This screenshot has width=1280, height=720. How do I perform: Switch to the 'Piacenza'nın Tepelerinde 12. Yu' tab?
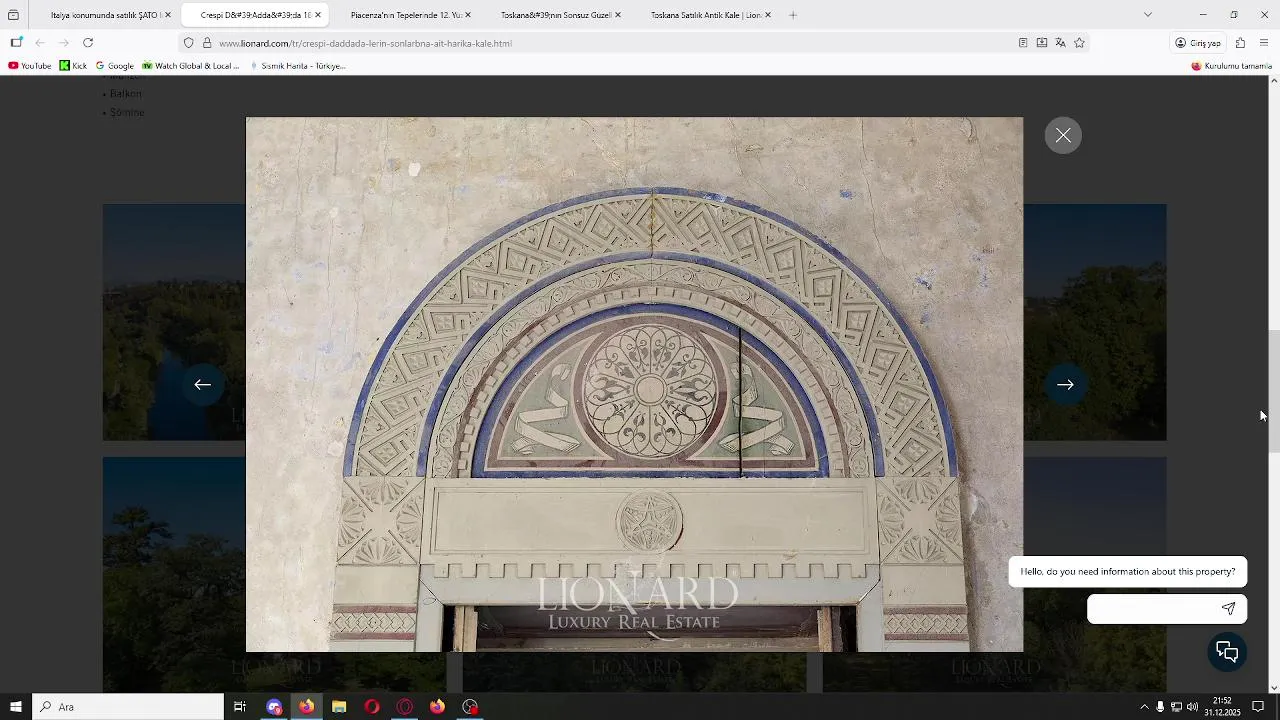click(405, 15)
